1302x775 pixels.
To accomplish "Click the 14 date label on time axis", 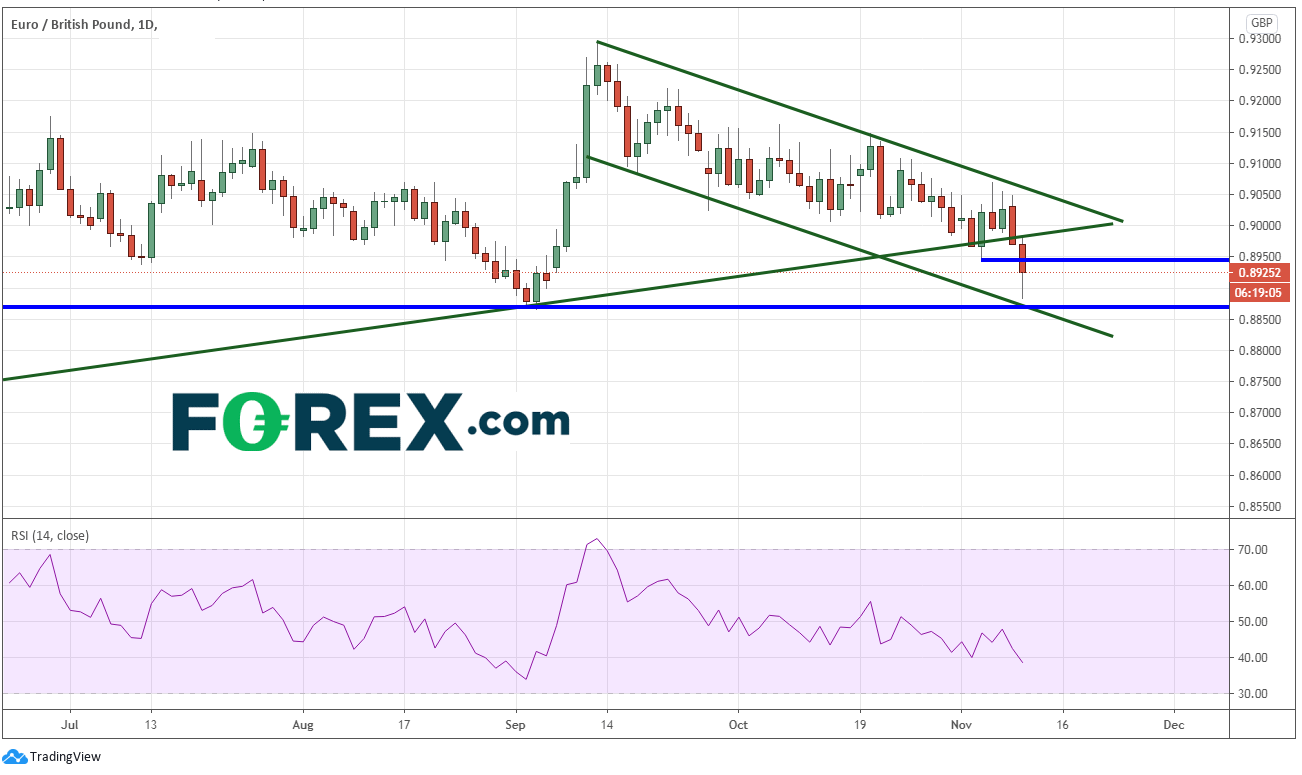I will click(607, 724).
